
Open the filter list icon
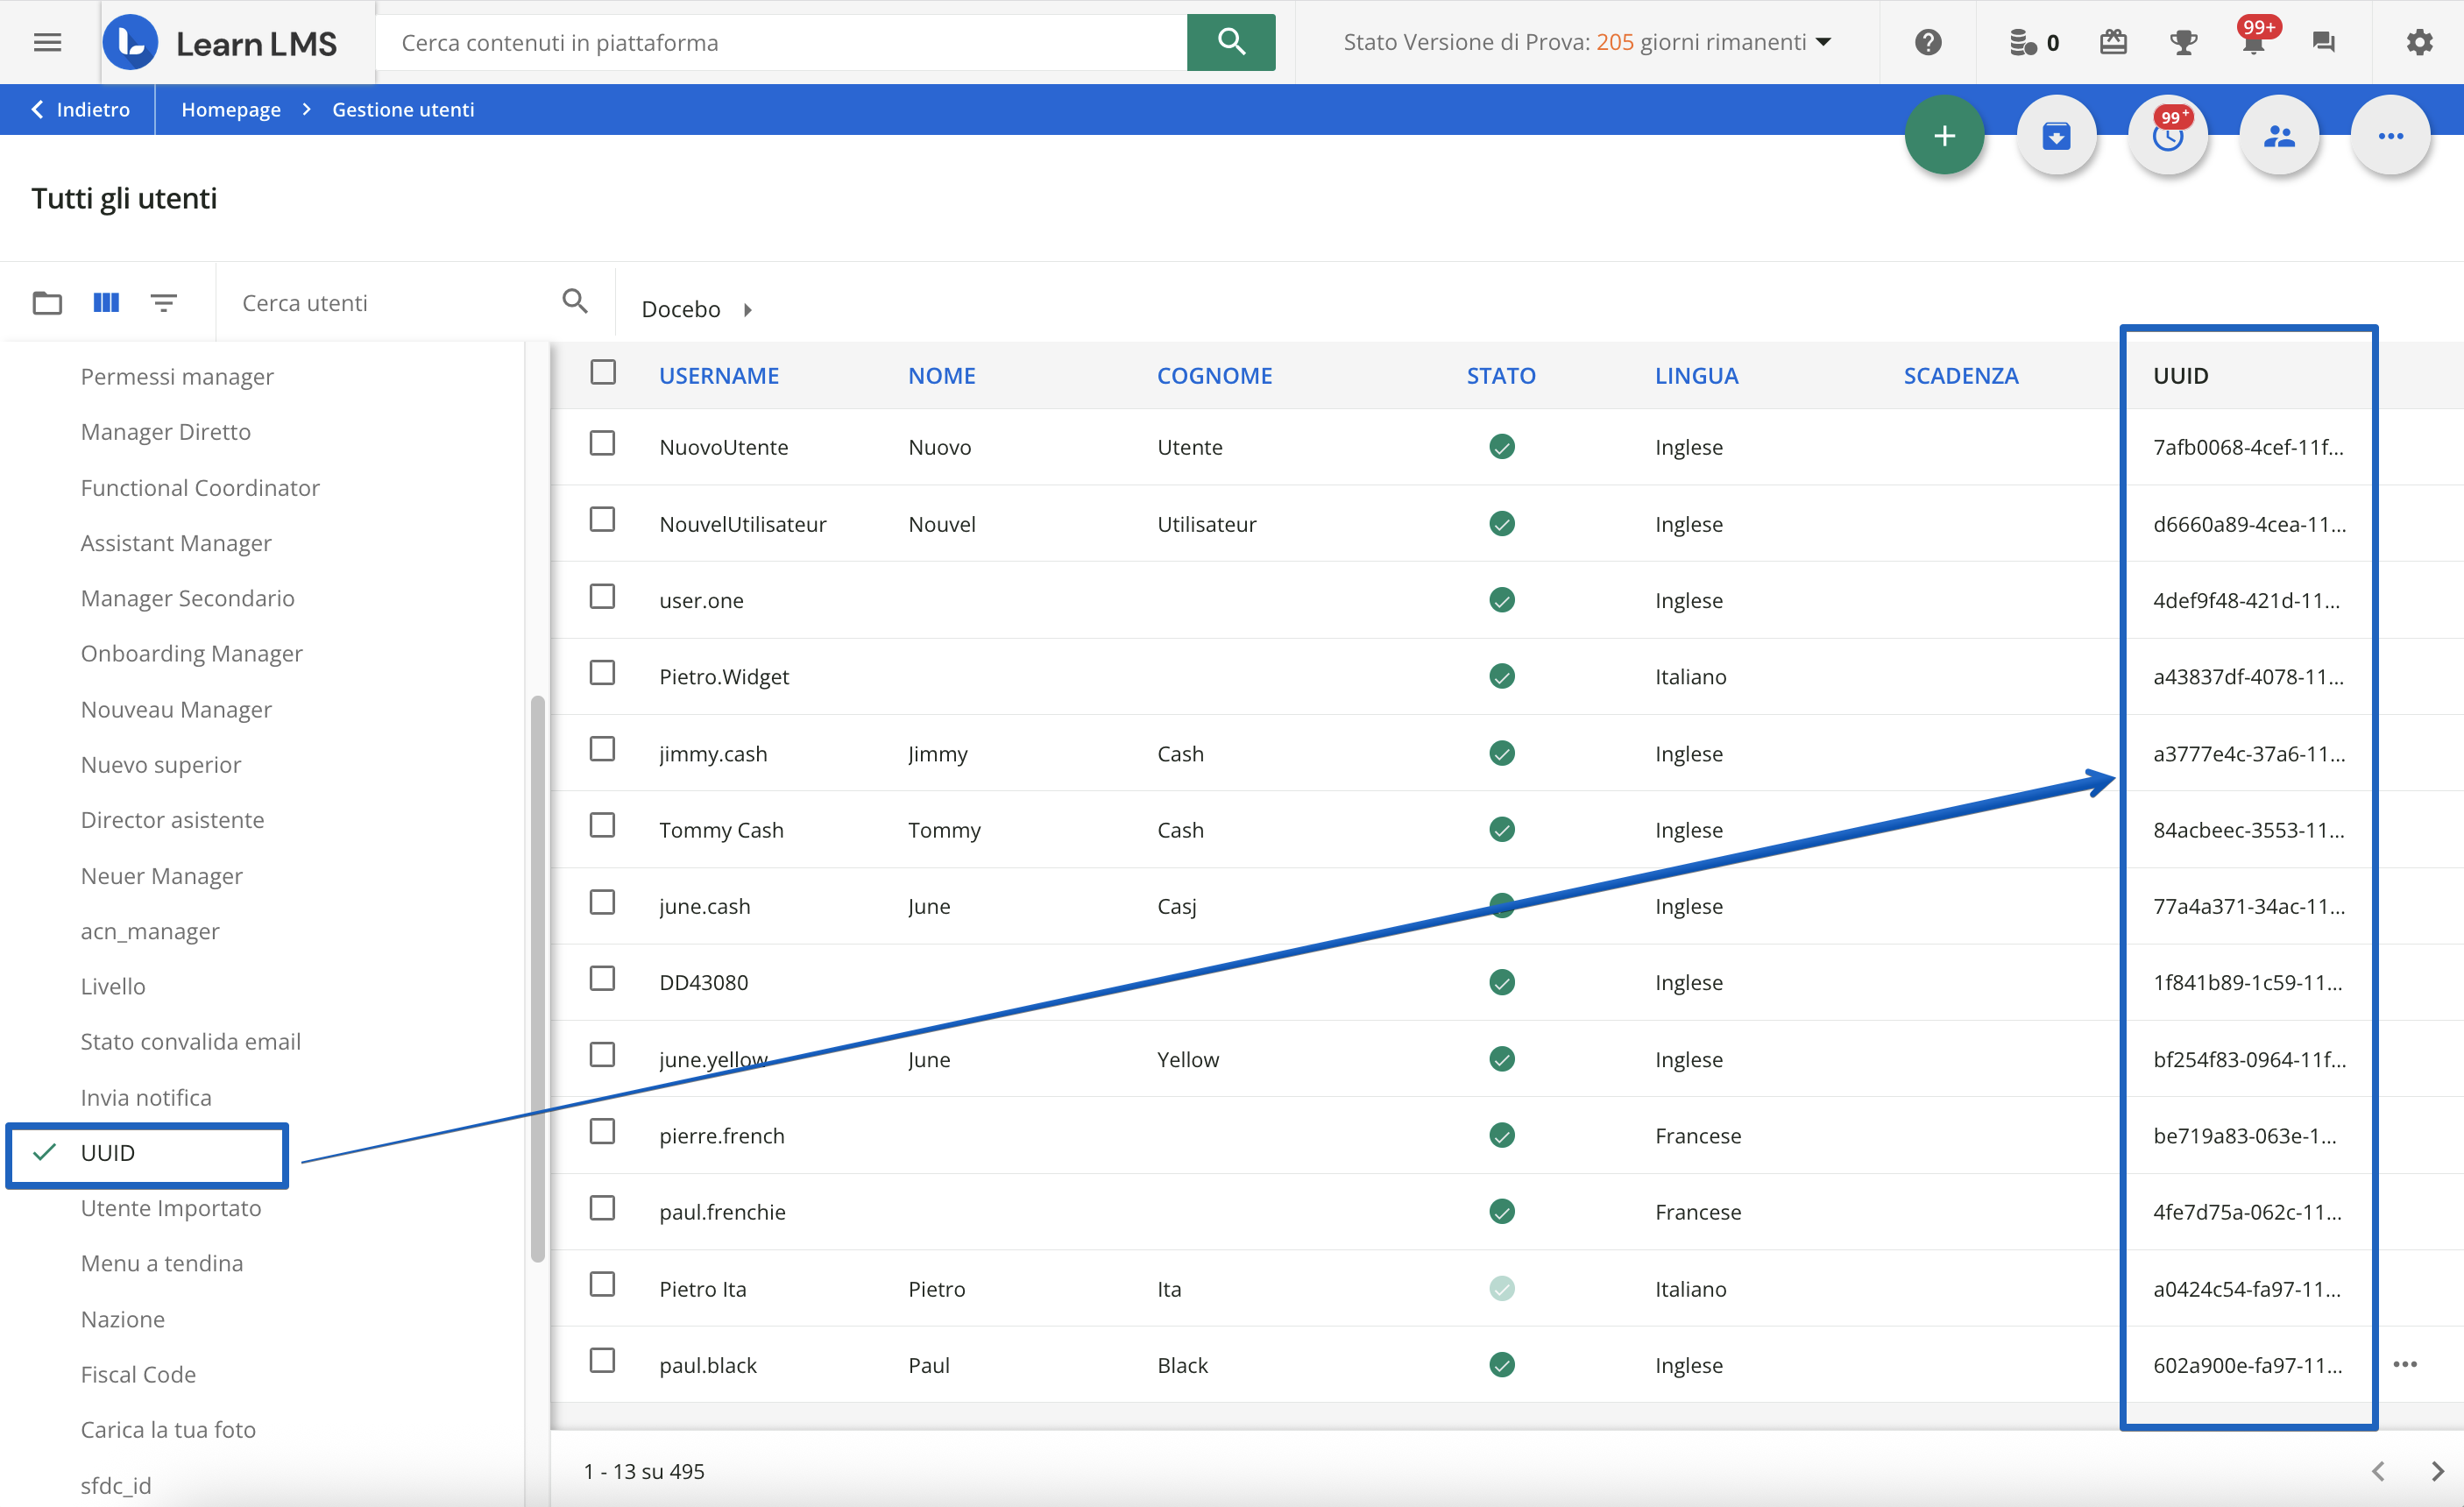click(x=164, y=302)
